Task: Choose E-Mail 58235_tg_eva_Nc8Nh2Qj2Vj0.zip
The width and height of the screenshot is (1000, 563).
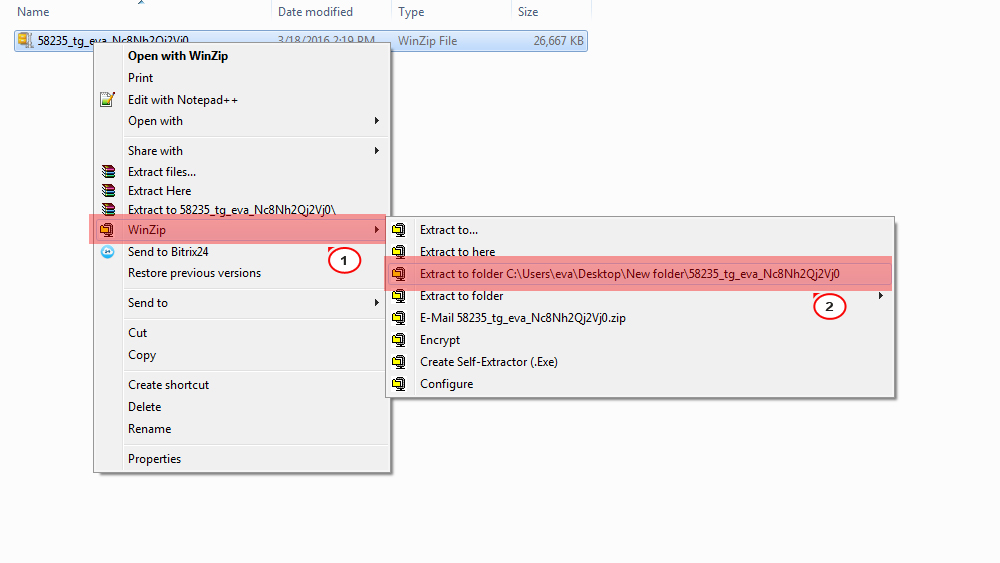Action: (x=640, y=318)
